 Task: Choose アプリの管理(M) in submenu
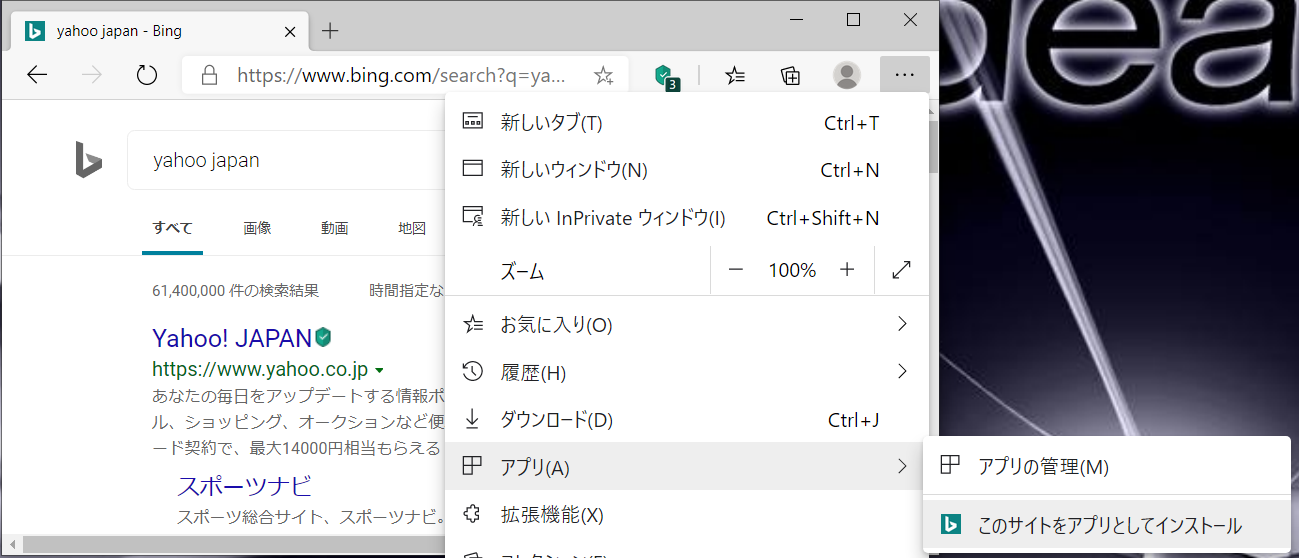click(x=1107, y=467)
